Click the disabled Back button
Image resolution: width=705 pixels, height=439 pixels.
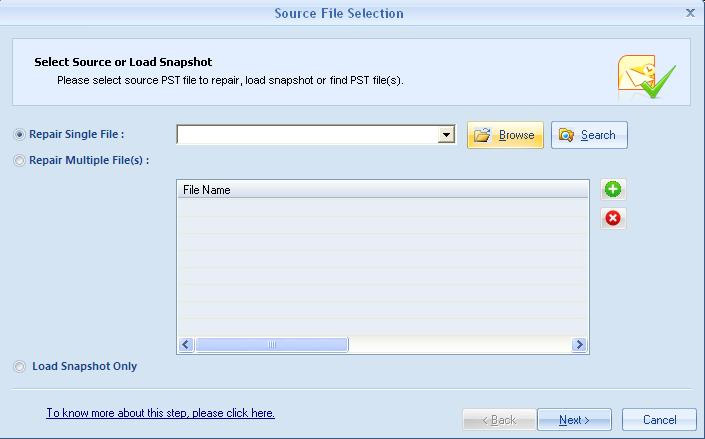(x=498, y=420)
